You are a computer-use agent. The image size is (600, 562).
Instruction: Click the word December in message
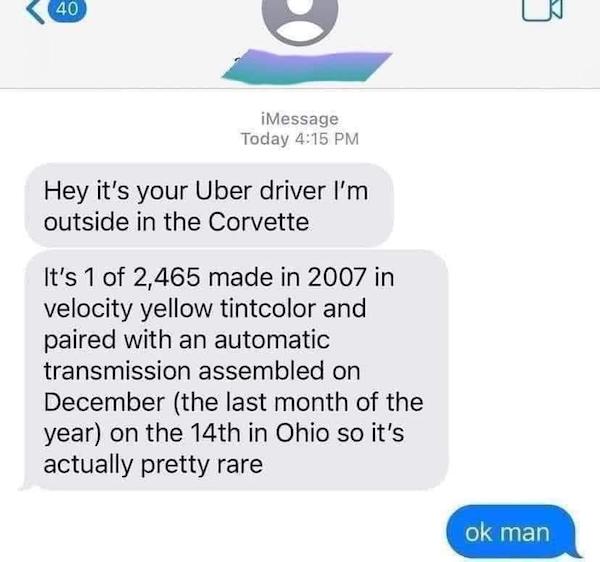point(104,402)
